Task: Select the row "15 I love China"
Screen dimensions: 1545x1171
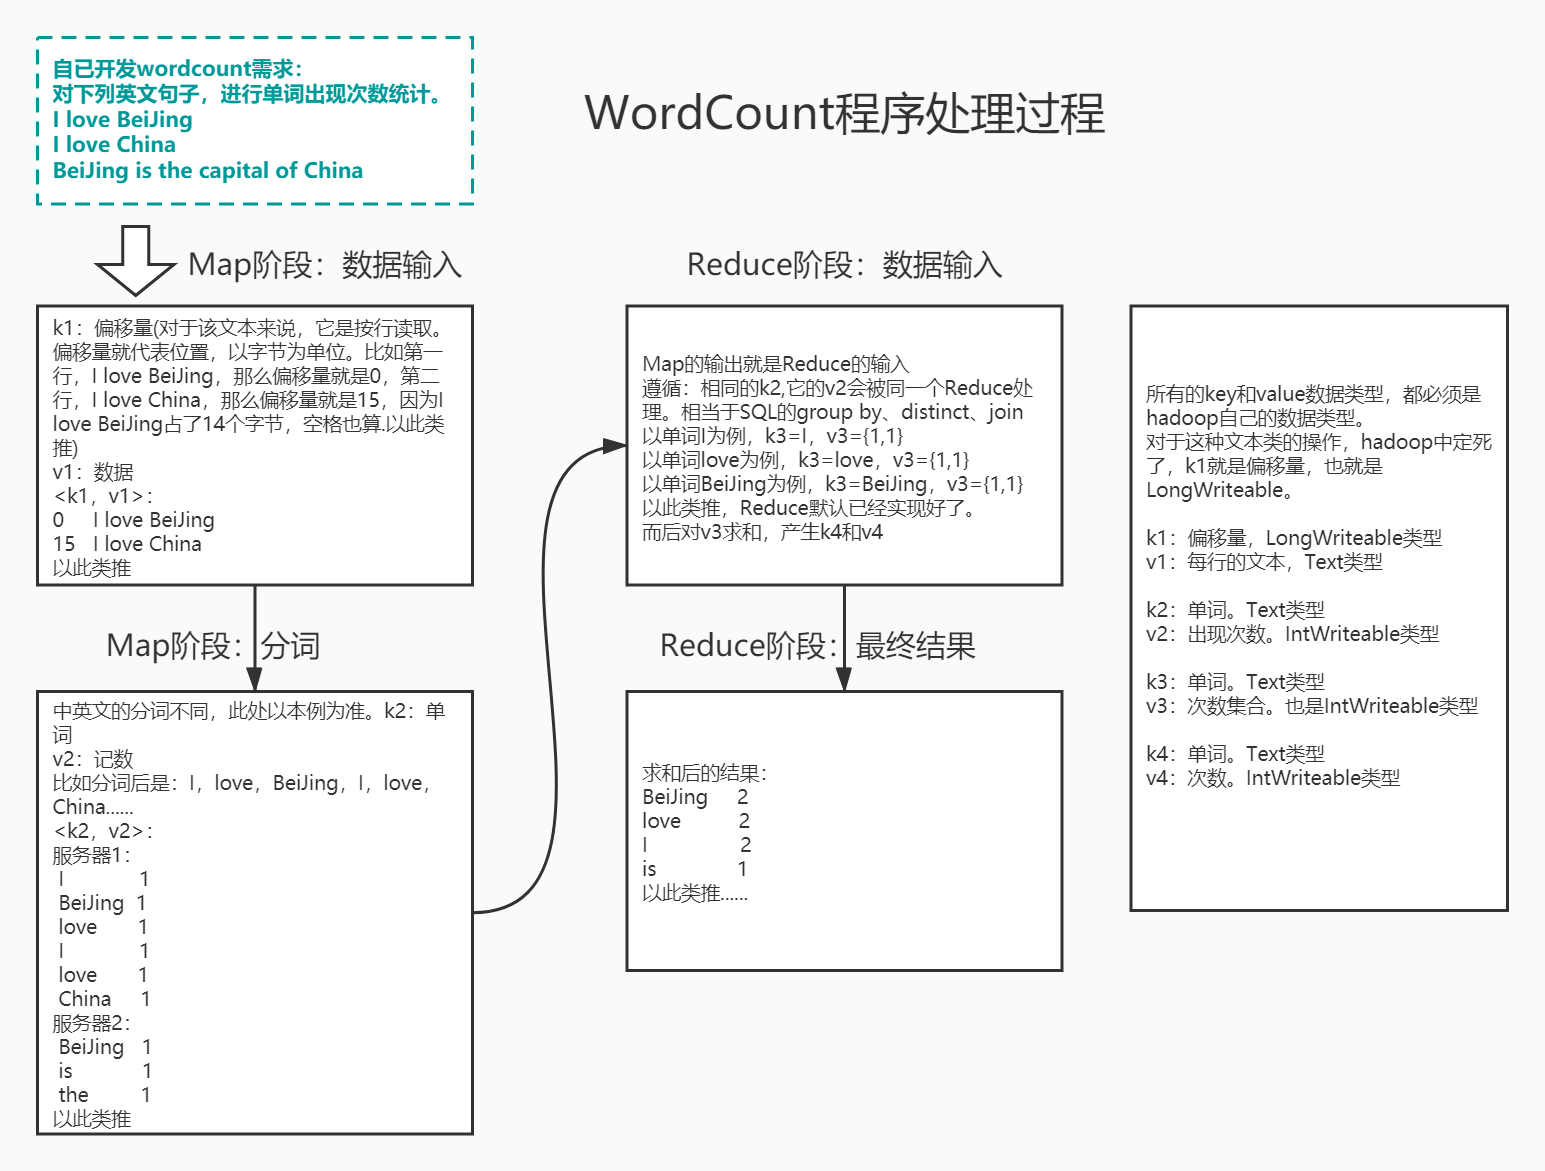Action: click(127, 544)
